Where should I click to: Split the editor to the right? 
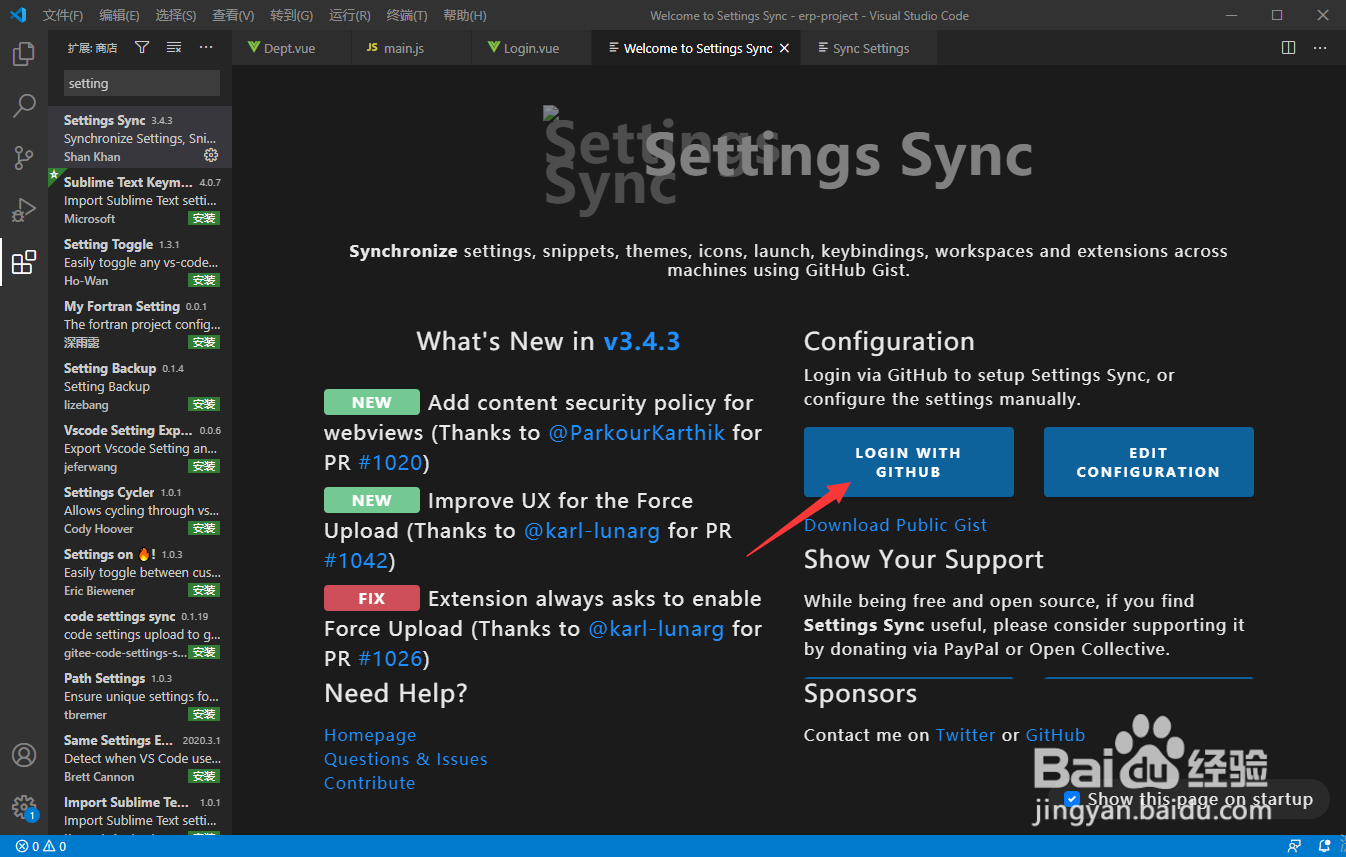click(1289, 47)
